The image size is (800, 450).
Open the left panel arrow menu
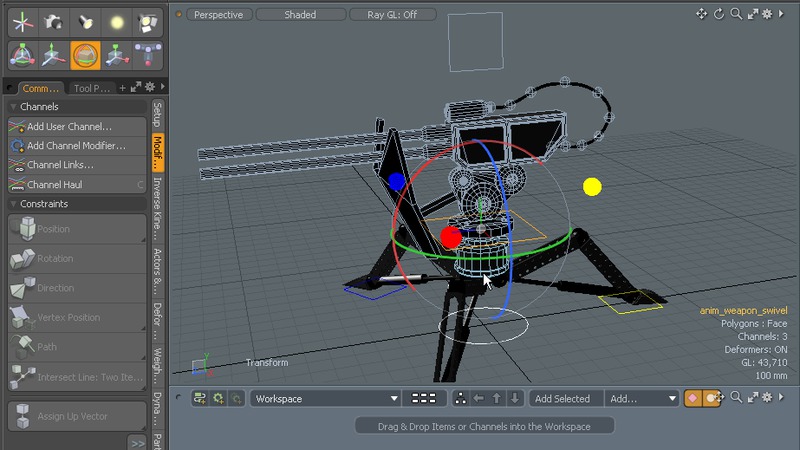163,87
